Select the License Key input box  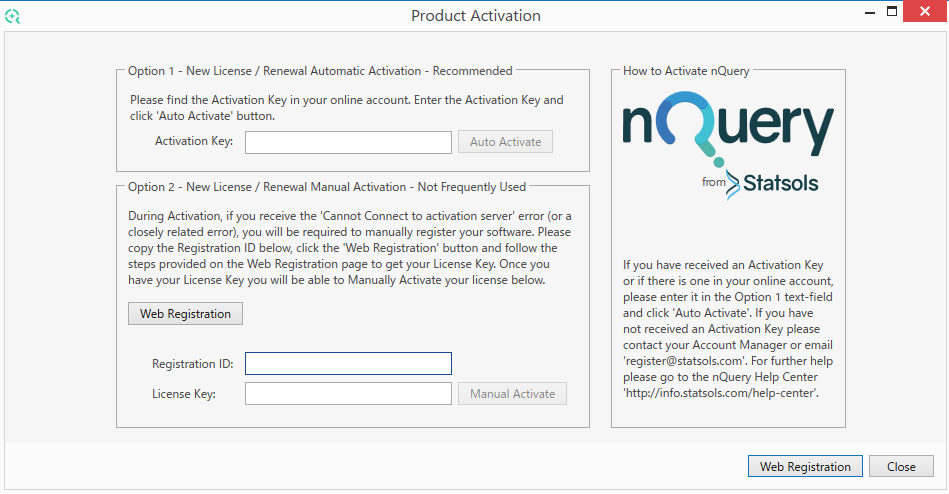point(348,394)
